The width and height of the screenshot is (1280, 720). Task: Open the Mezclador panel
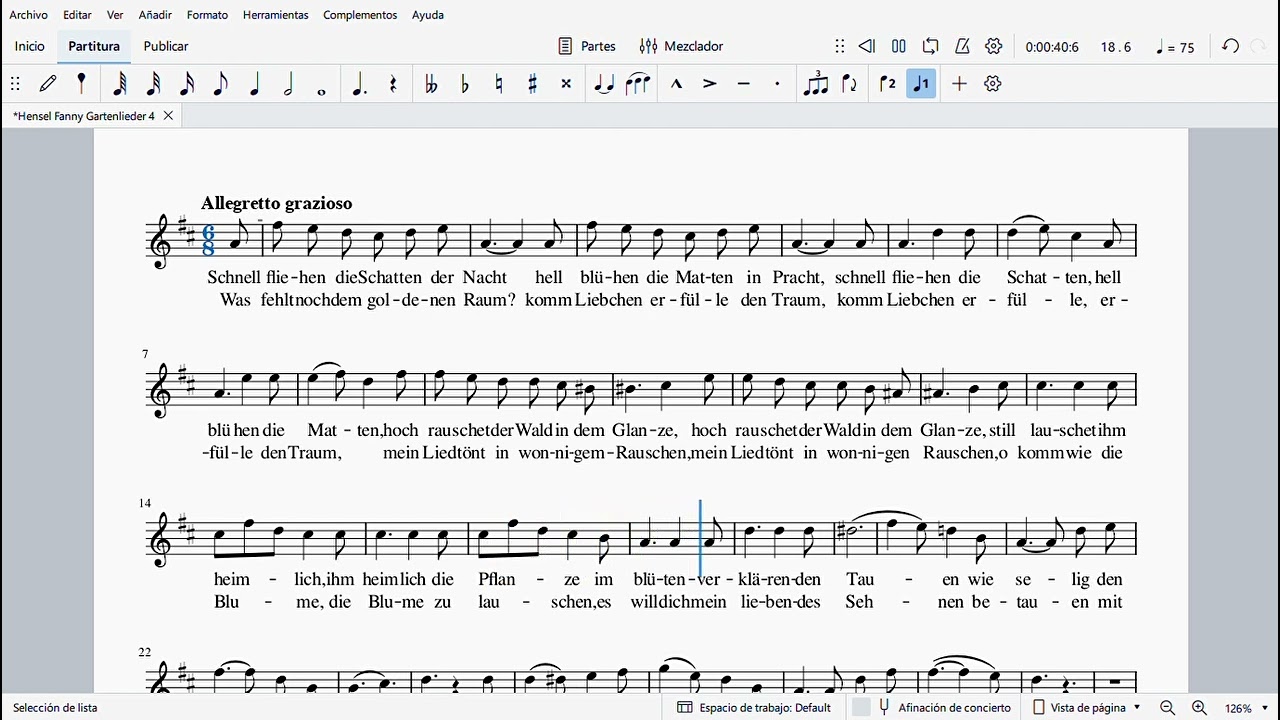(681, 46)
